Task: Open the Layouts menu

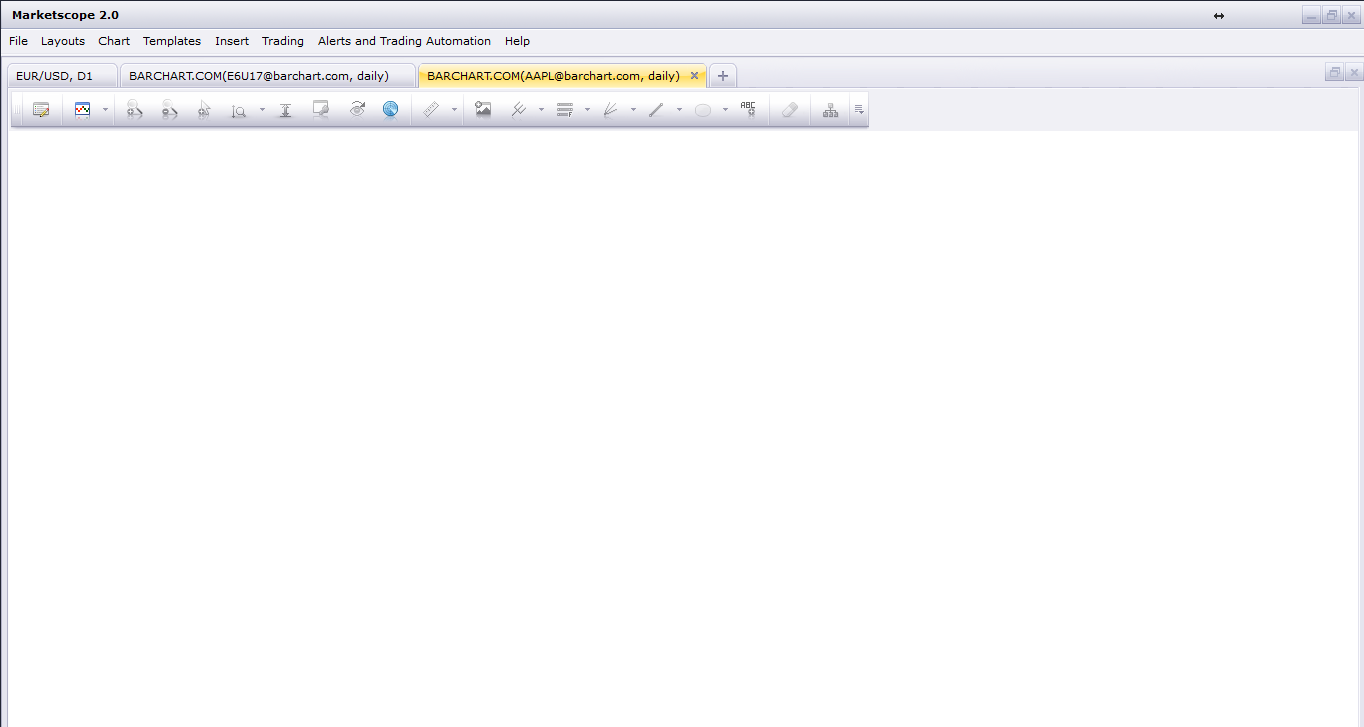Action: pos(63,41)
